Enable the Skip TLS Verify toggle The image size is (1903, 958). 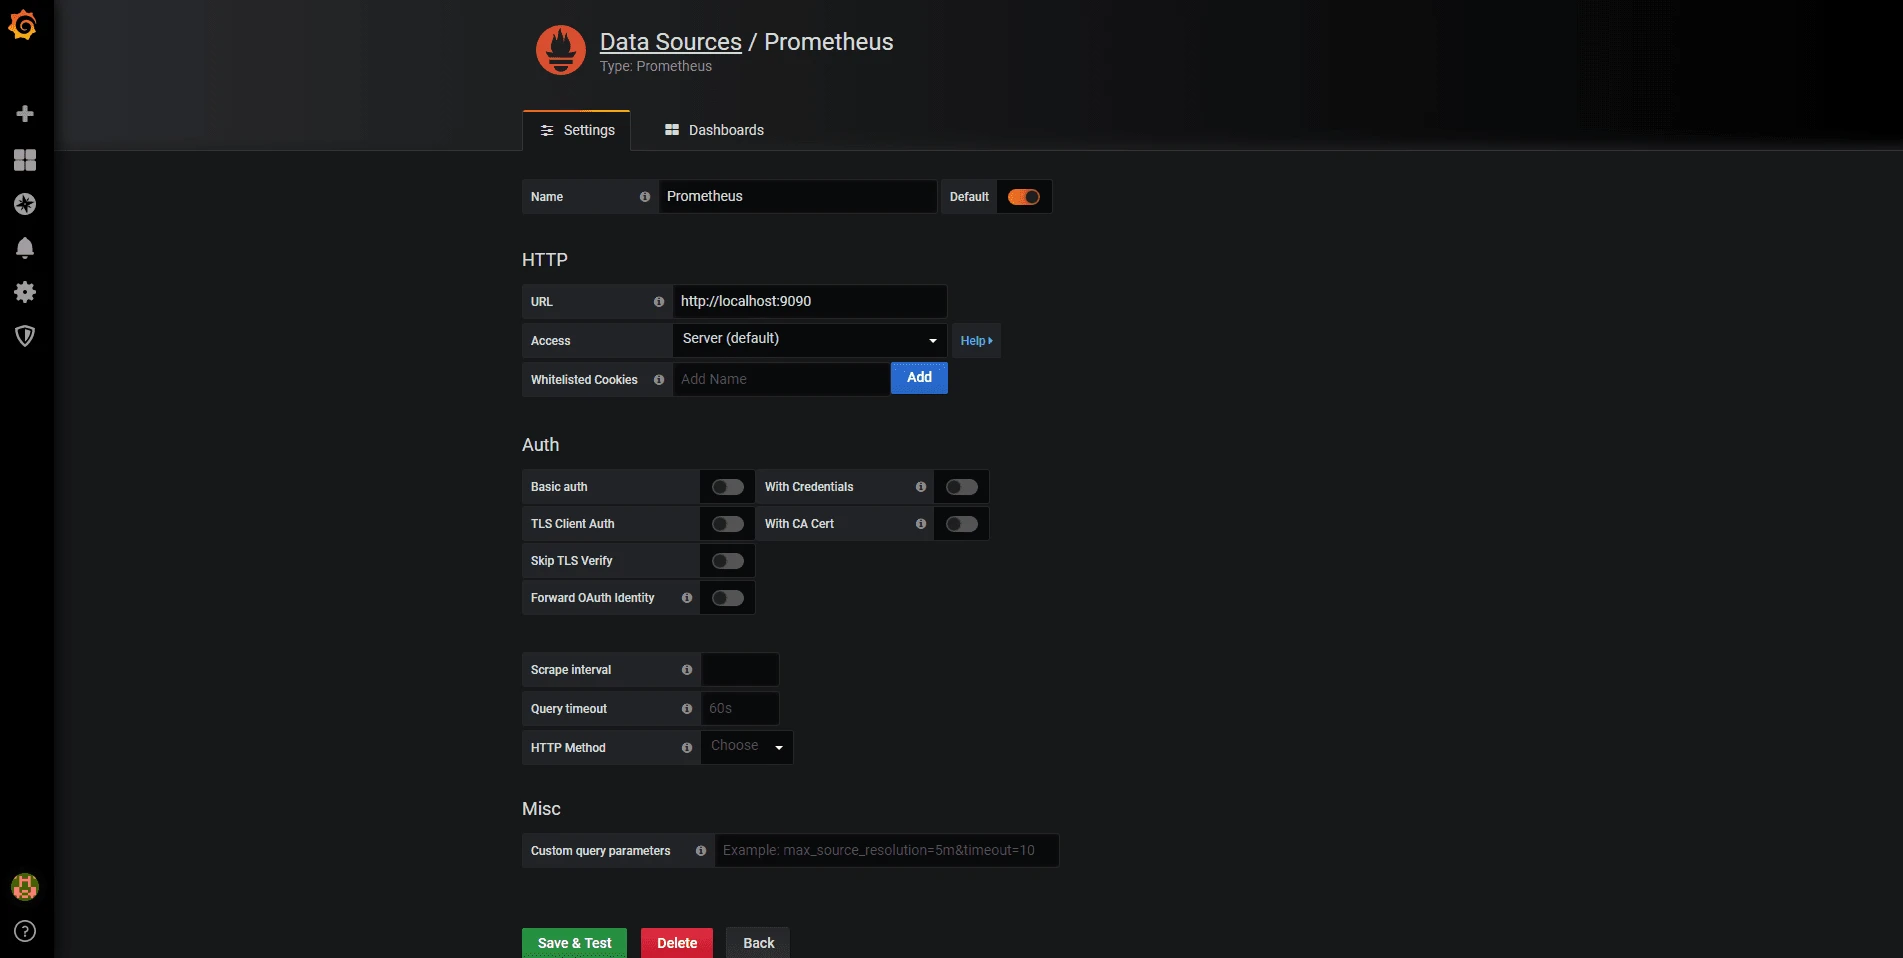(727, 561)
